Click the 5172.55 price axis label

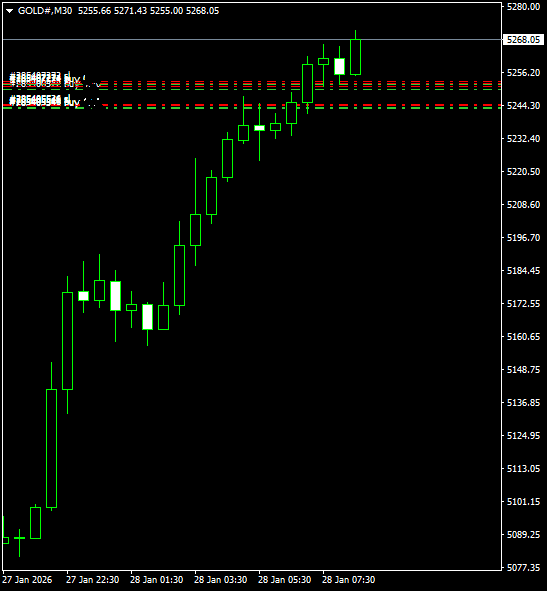pos(523,303)
